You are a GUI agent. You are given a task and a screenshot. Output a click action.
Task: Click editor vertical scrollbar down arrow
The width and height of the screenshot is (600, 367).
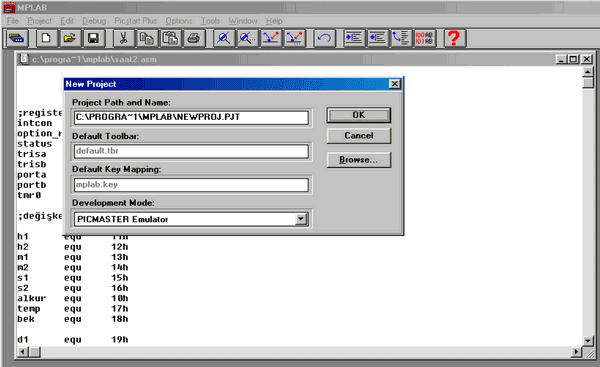tap(588, 340)
